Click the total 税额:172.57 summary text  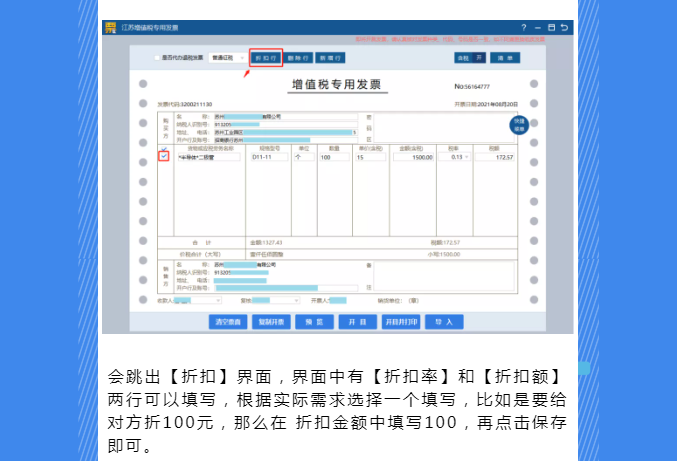click(x=445, y=243)
